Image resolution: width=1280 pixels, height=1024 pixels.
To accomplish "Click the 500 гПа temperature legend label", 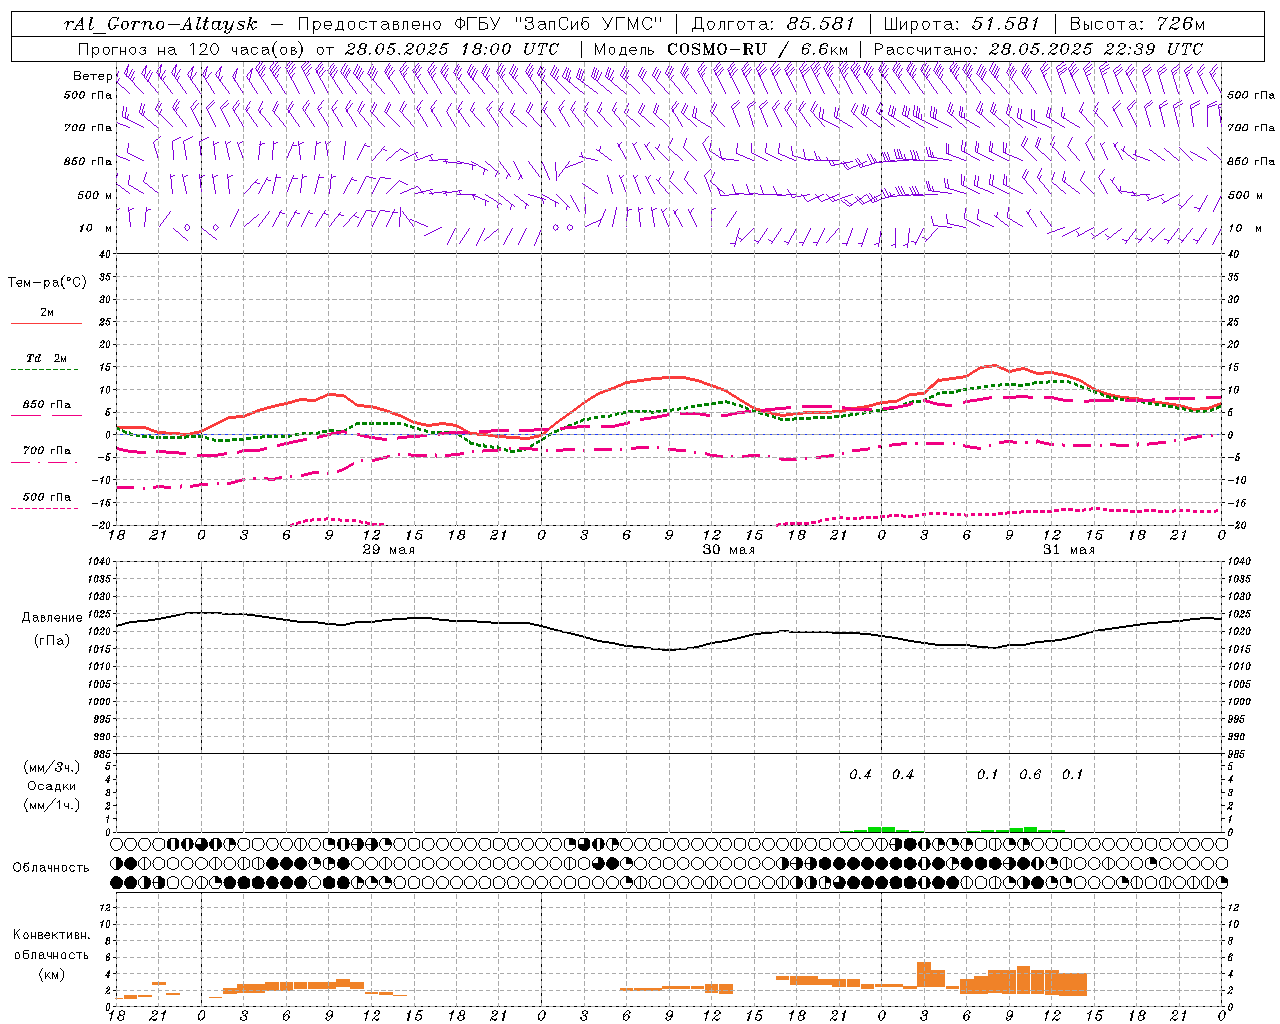I will [46, 497].
